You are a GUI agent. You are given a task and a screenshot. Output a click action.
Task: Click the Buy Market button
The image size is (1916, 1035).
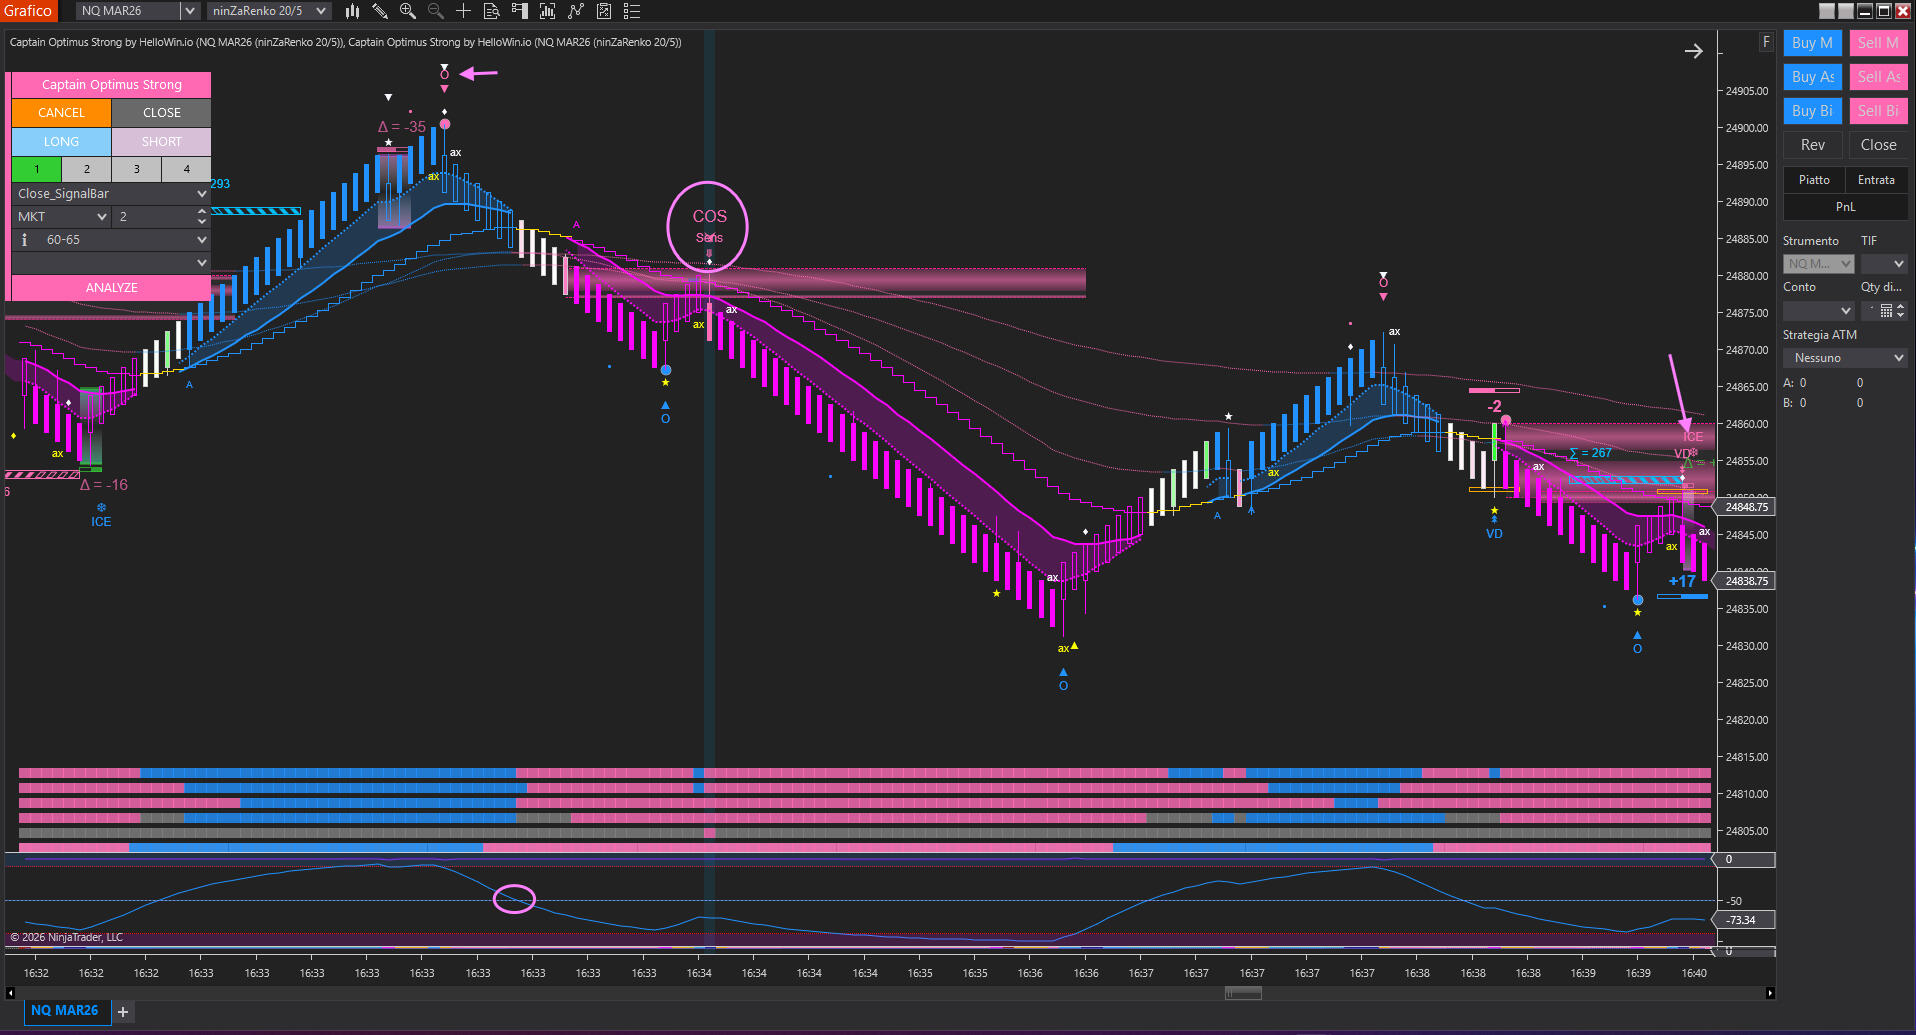[x=1812, y=43]
